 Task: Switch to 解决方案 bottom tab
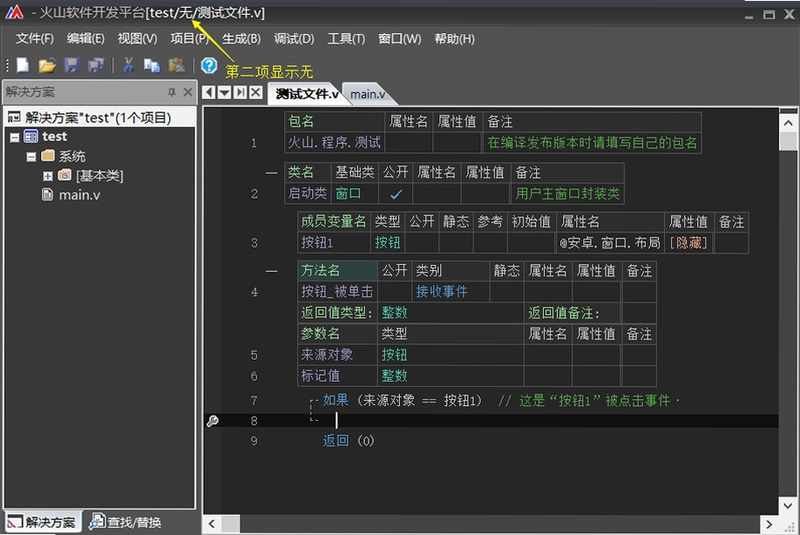click(43, 522)
